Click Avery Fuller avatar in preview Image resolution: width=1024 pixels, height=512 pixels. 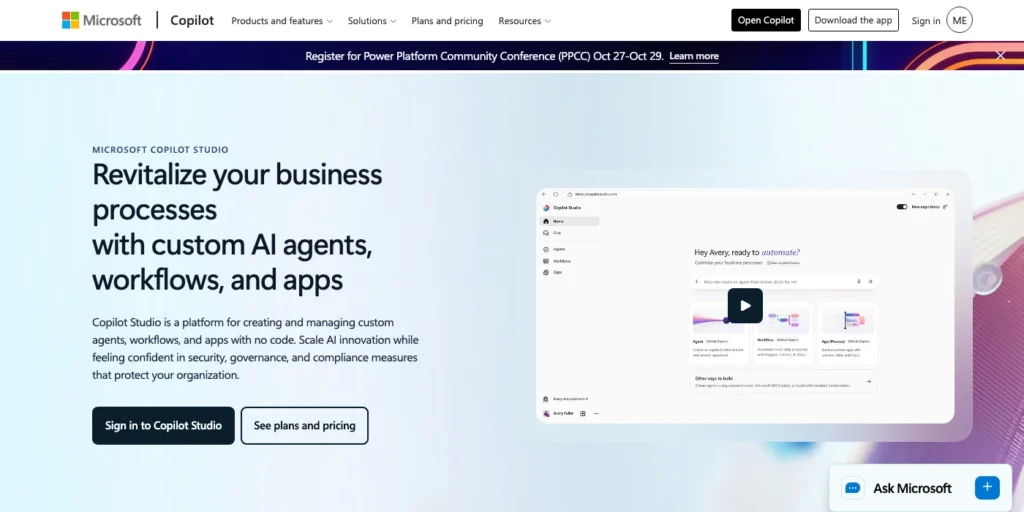546,413
